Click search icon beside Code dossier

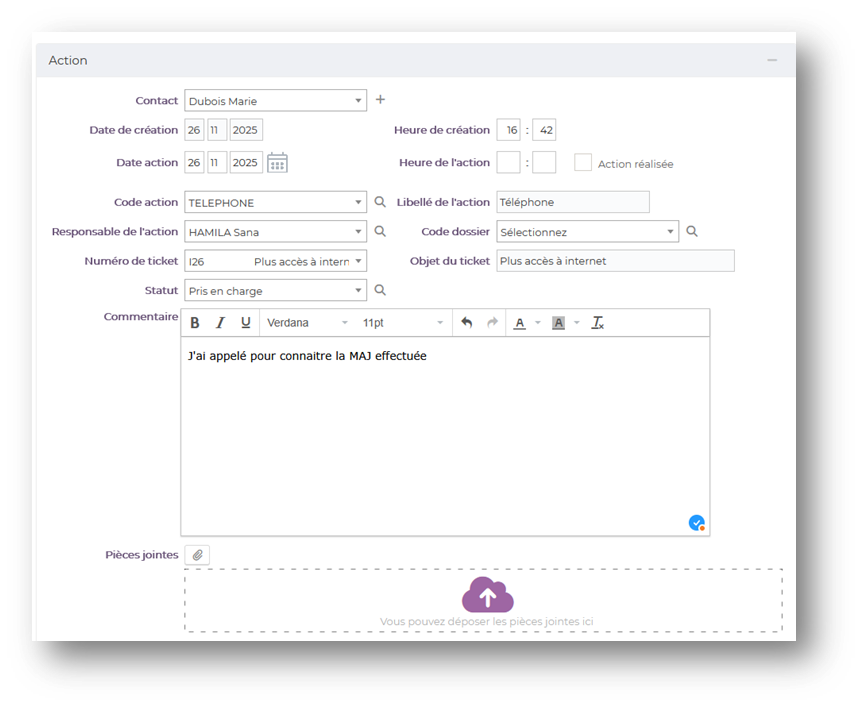point(691,232)
